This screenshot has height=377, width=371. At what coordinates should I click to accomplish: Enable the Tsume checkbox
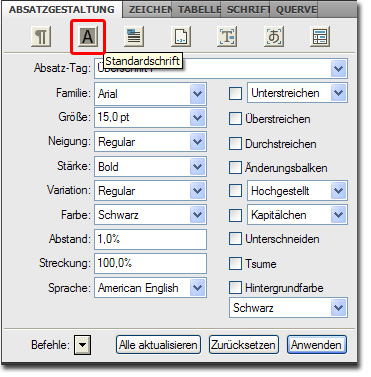tap(235, 263)
